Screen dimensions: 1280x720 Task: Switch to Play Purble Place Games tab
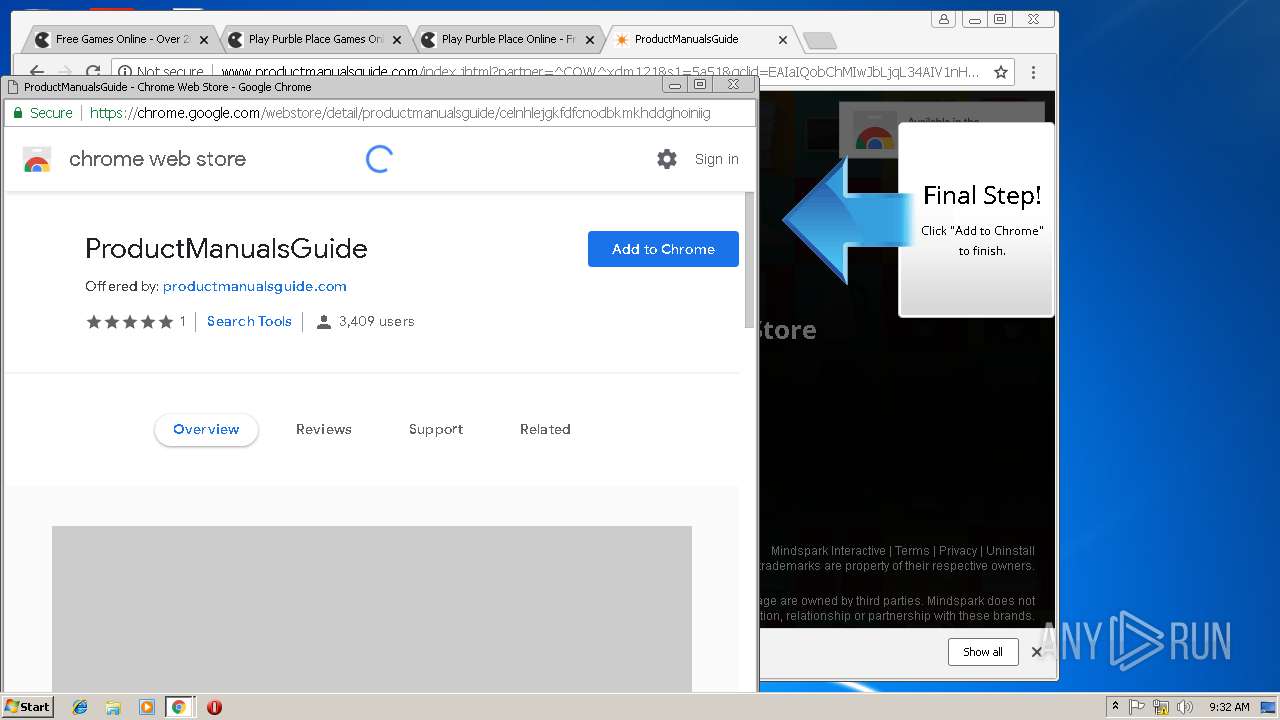pyautogui.click(x=313, y=40)
